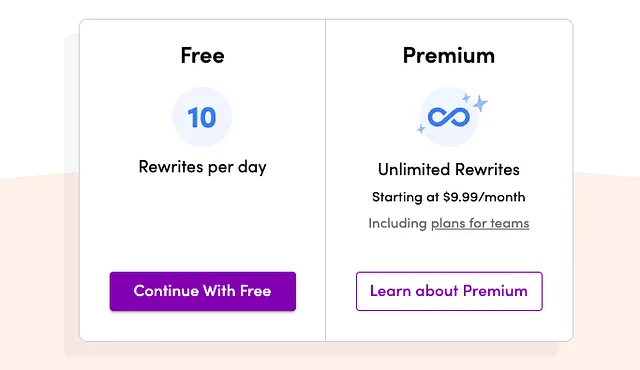Choose Continue With Free
Screen dimensions: 640x370
203,291
